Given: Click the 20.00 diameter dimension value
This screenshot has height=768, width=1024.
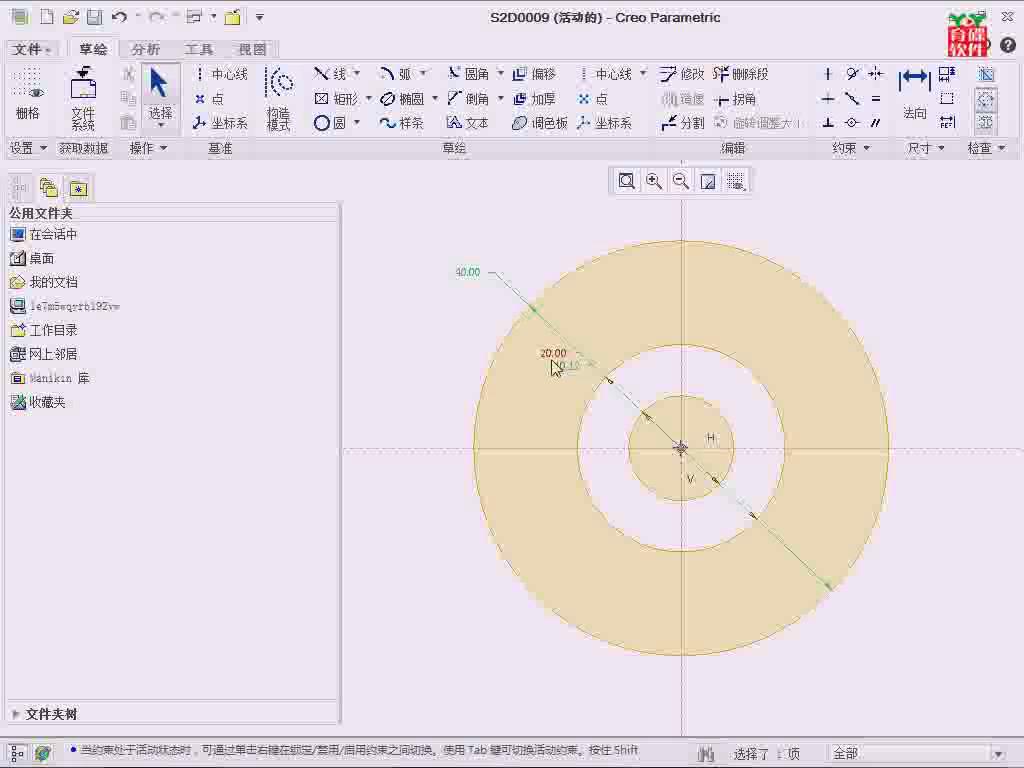Looking at the screenshot, I should 553,353.
